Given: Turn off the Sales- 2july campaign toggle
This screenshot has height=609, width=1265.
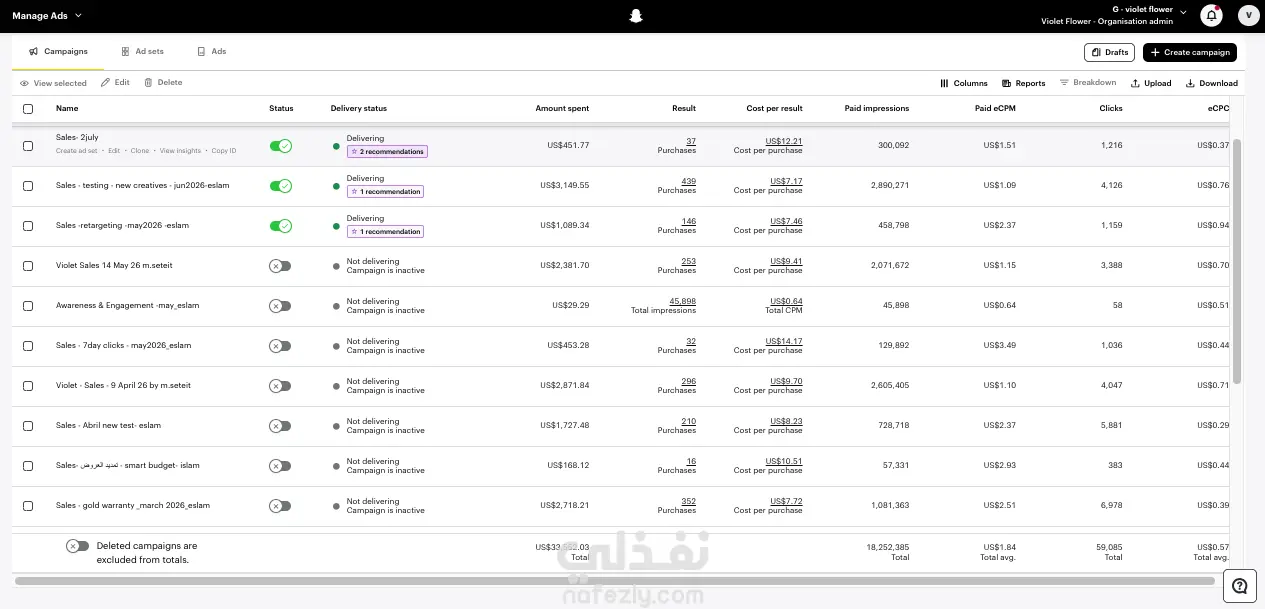Looking at the screenshot, I should click(x=281, y=146).
